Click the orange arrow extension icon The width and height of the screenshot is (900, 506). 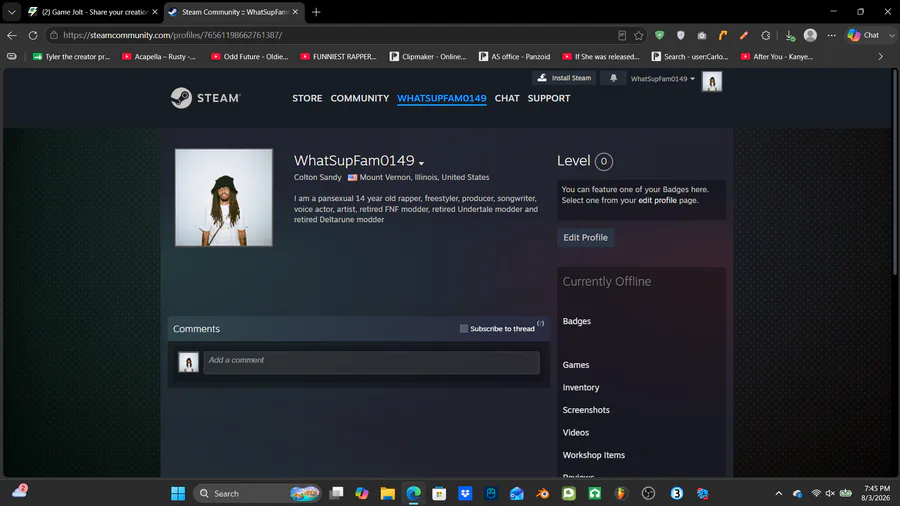pyautogui.click(x=723, y=36)
